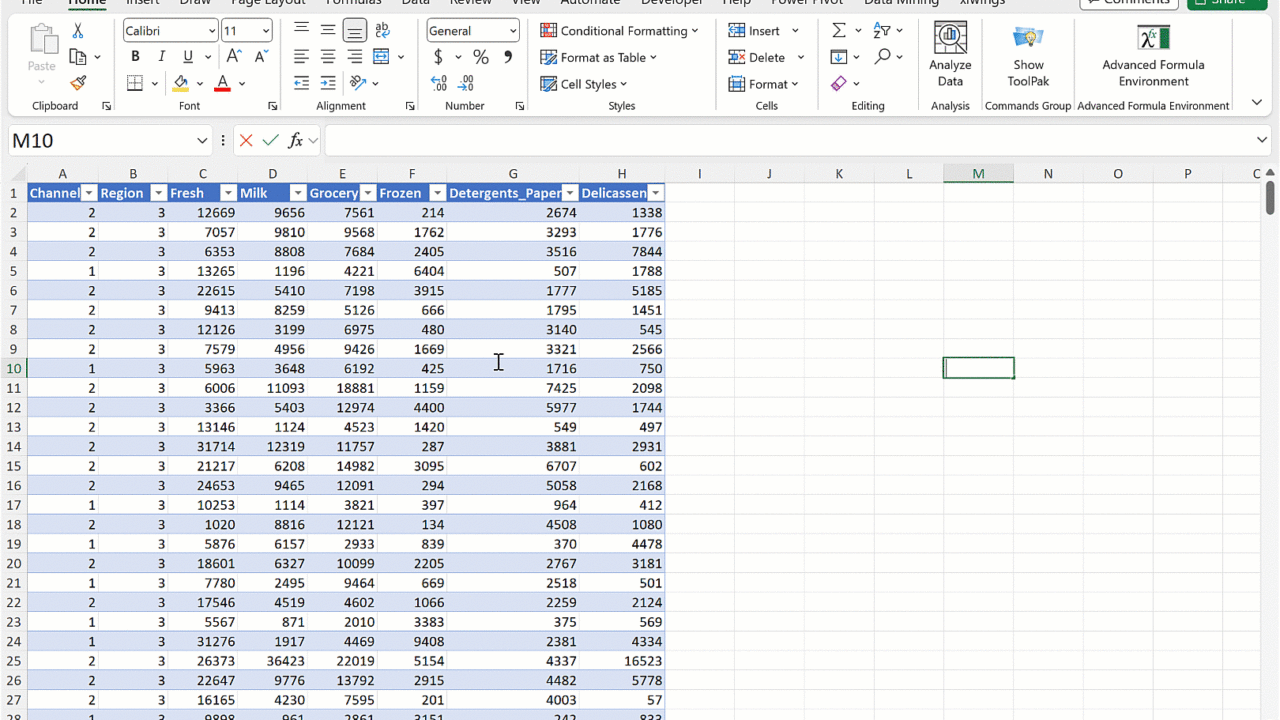Click the Format Painter brush icon
The width and height of the screenshot is (1280, 720).
(78, 83)
